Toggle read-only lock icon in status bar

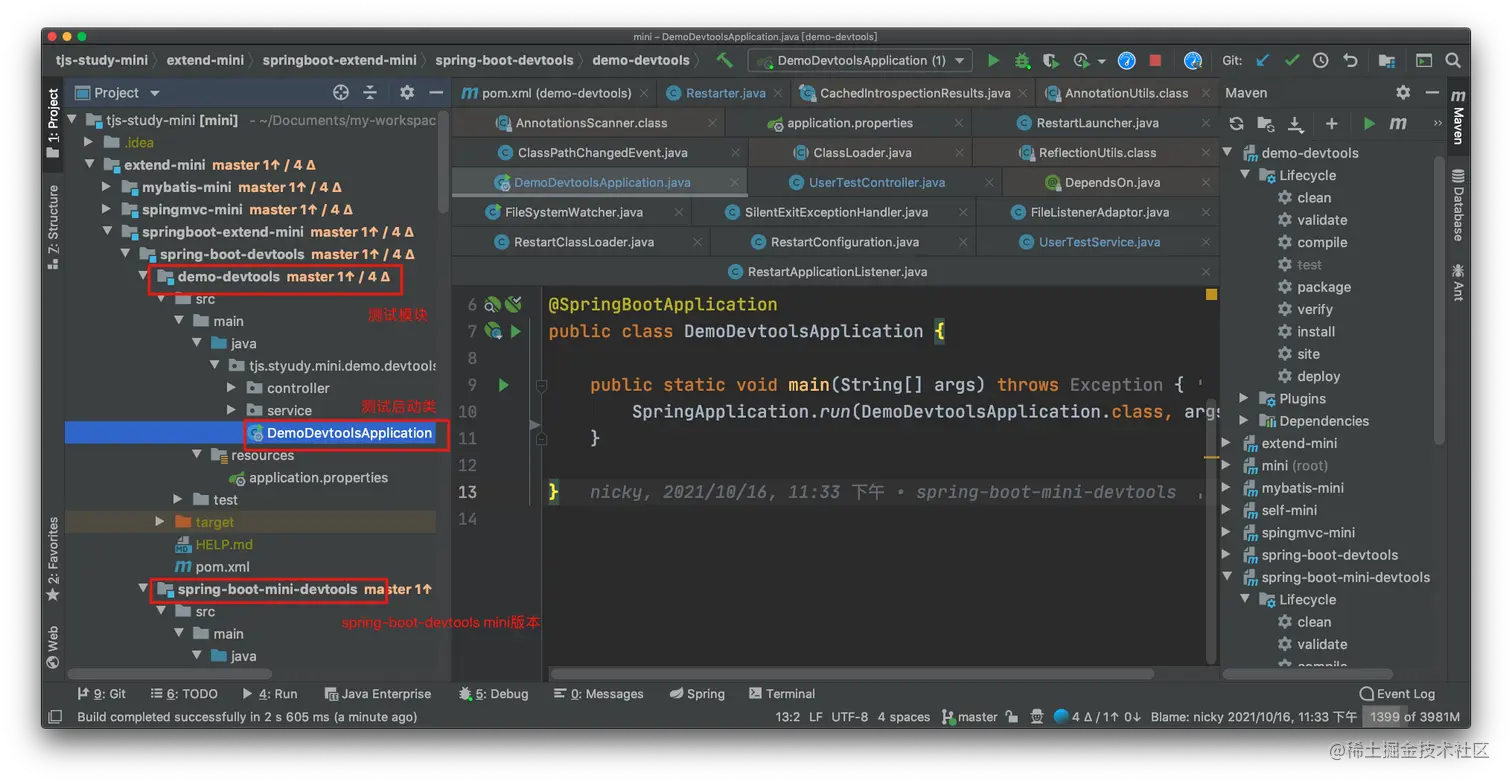[x=1012, y=717]
